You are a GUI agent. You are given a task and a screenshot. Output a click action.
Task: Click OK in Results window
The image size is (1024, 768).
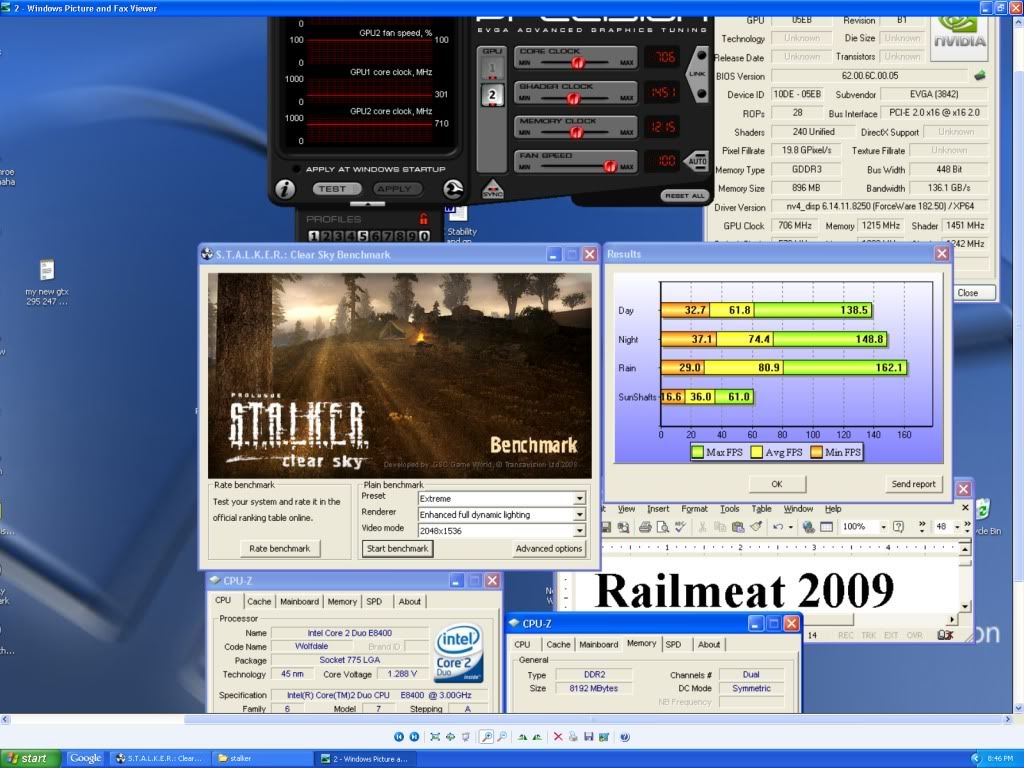[x=776, y=484]
